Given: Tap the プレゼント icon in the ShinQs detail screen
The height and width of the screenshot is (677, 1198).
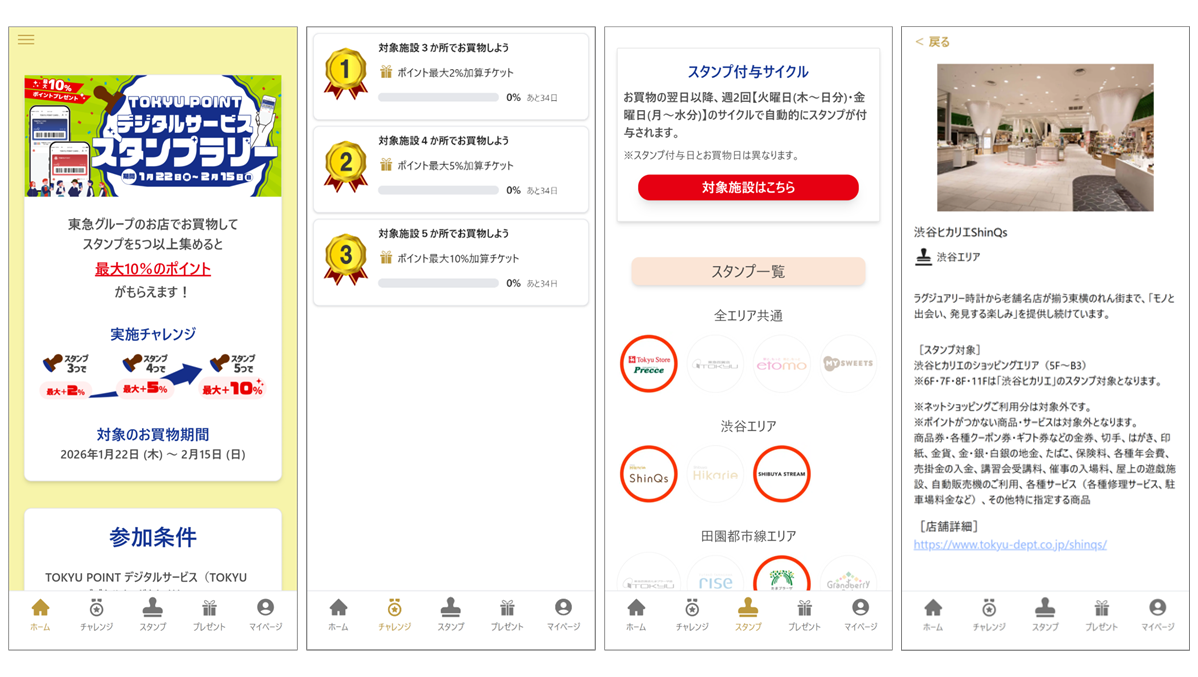Looking at the screenshot, I should pyautogui.click(x=1102, y=607).
